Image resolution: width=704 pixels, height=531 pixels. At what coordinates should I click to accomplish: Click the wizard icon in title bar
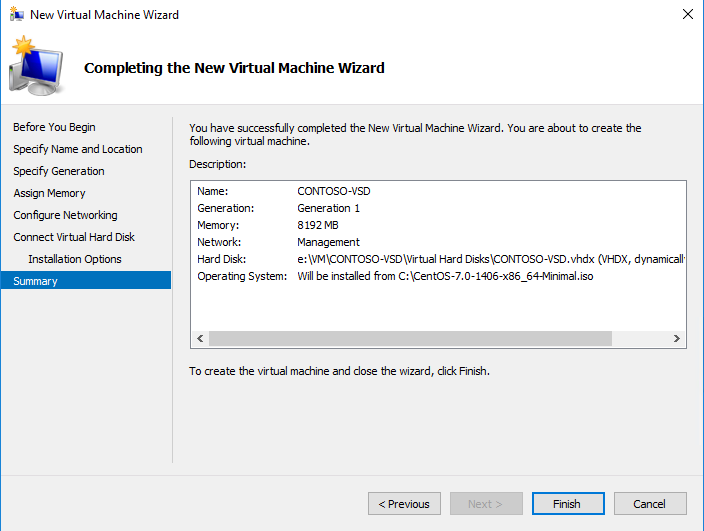tap(15, 15)
